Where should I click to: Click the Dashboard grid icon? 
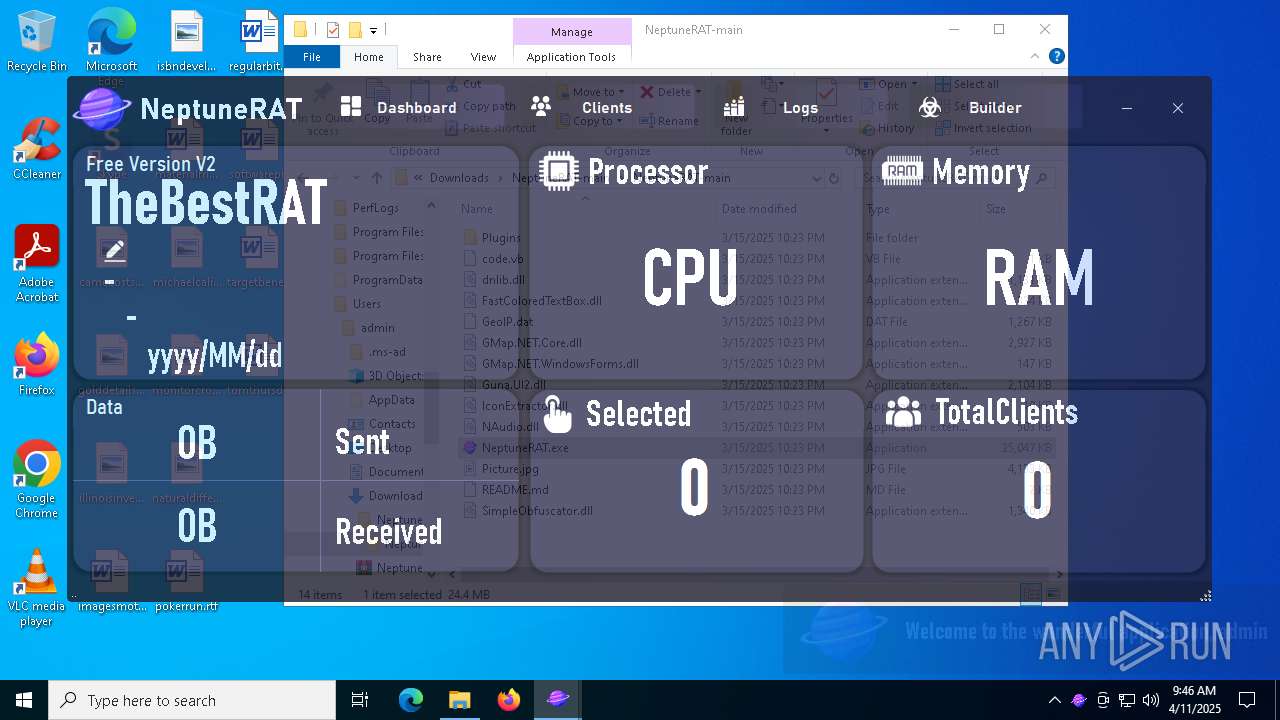pos(351,107)
